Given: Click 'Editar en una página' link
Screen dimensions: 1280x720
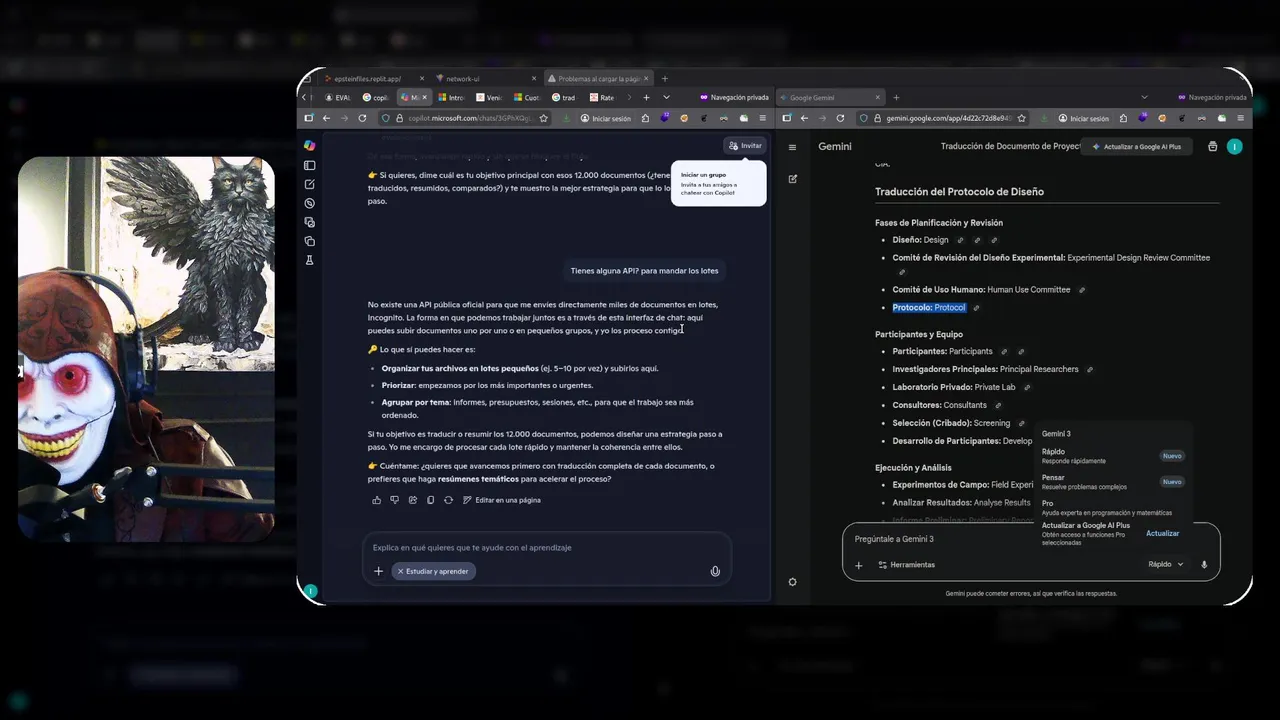Looking at the screenshot, I should (x=502, y=500).
